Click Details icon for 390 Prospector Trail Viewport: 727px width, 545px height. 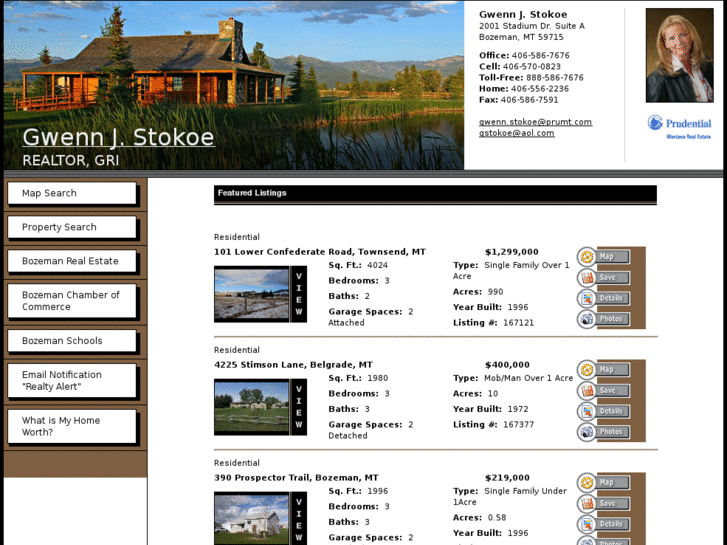tap(587, 524)
